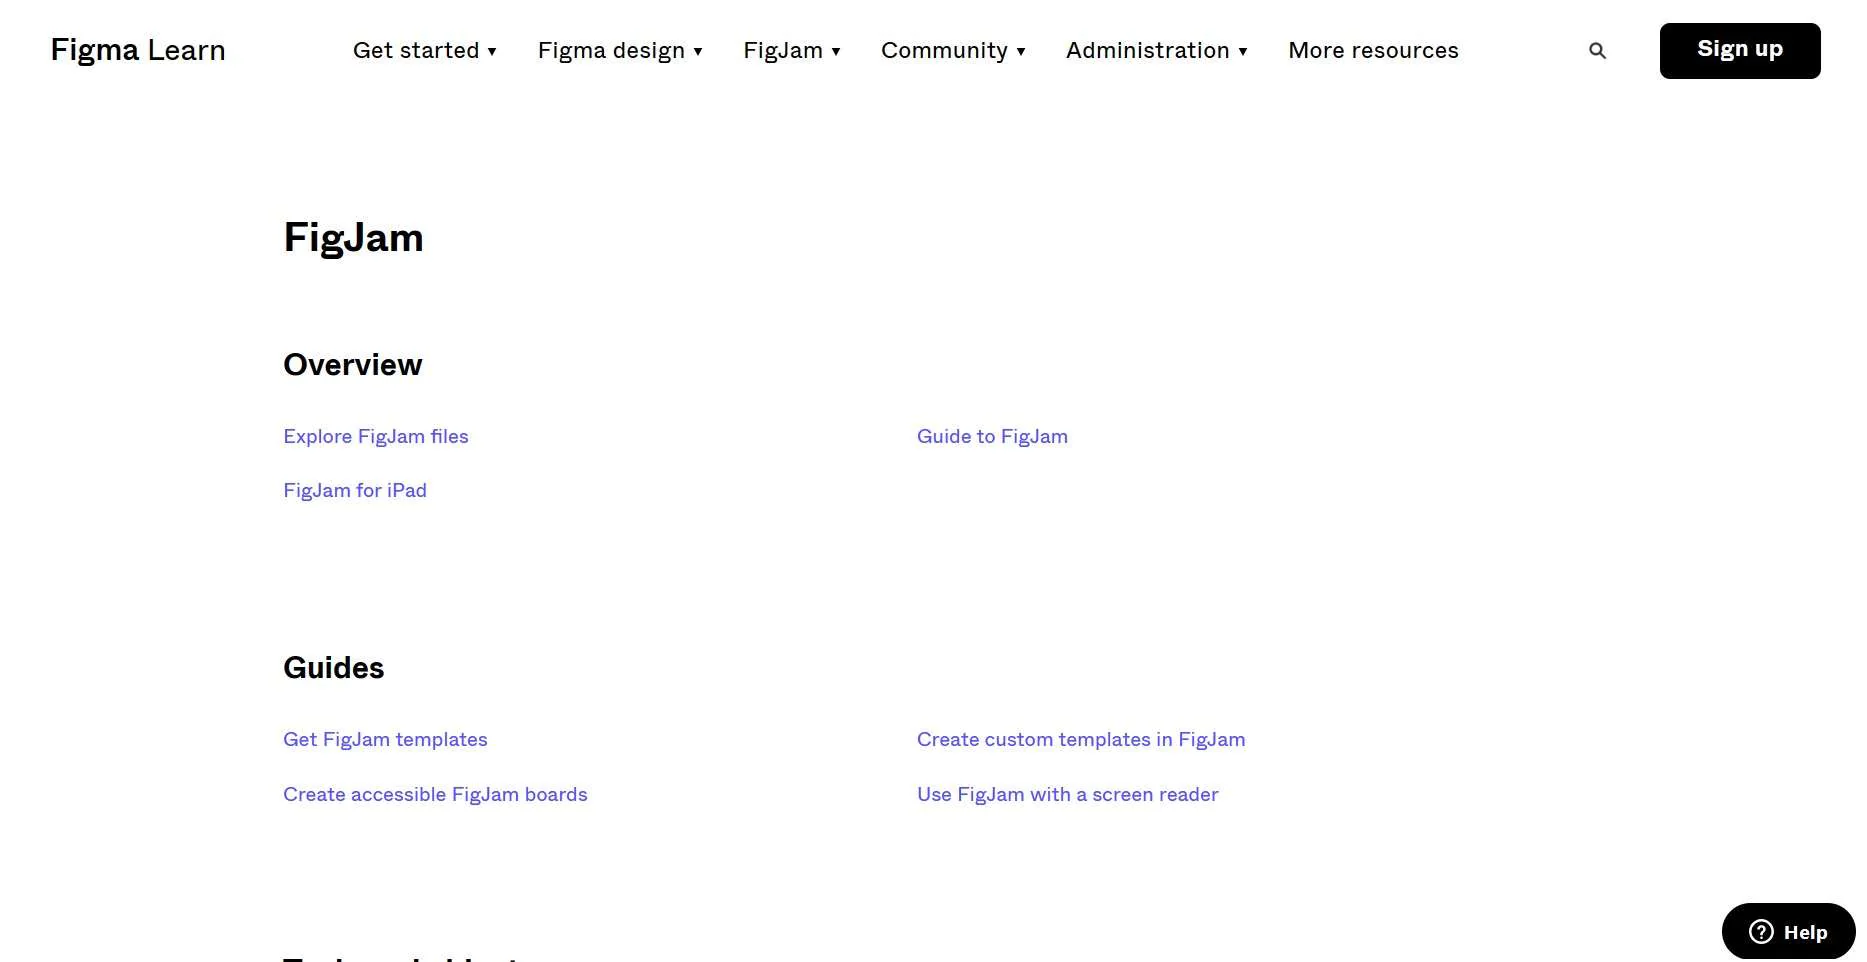This screenshot has width=1867, height=962.
Task: Open More resources in navigation
Action: [1373, 51]
